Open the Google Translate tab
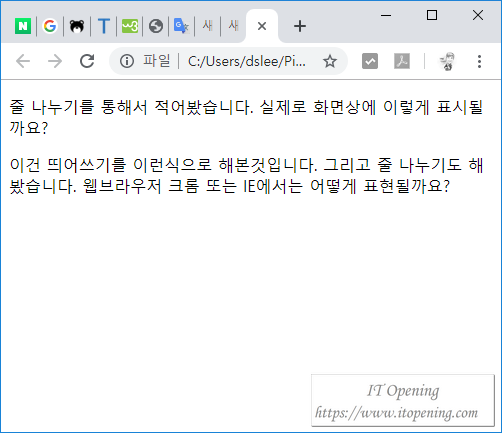The image size is (502, 433). pos(182,26)
